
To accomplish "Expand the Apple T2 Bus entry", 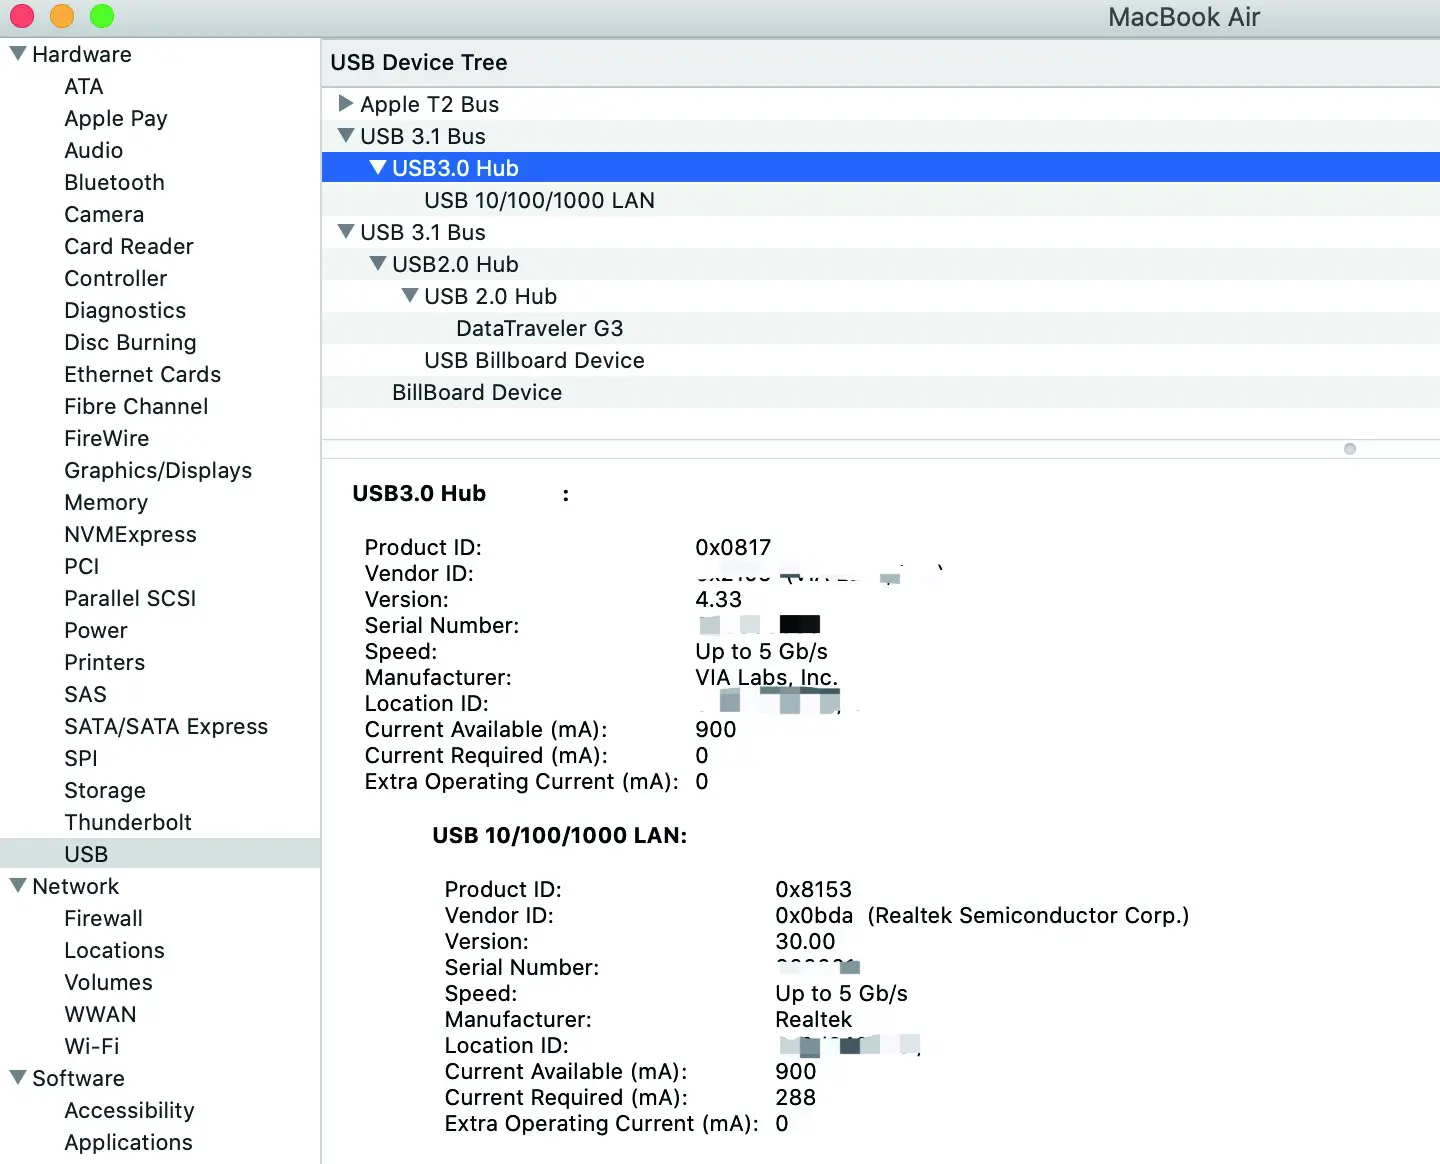I will pos(346,104).
